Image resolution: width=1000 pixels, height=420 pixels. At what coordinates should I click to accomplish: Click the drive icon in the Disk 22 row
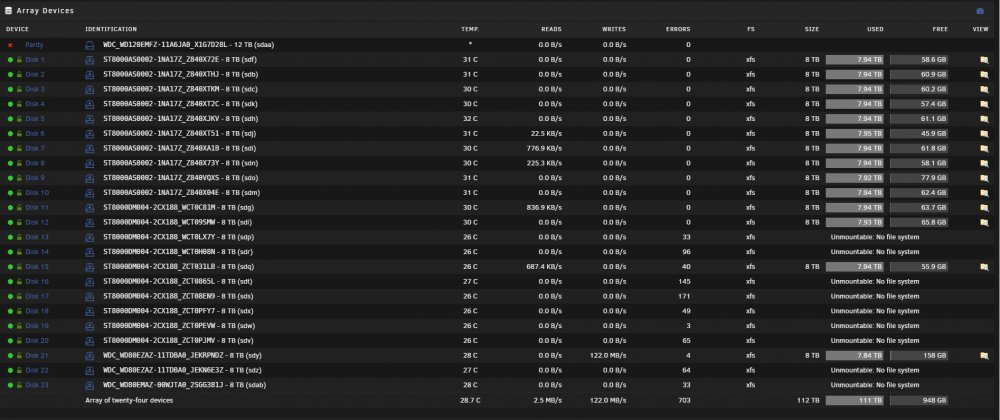coord(90,370)
